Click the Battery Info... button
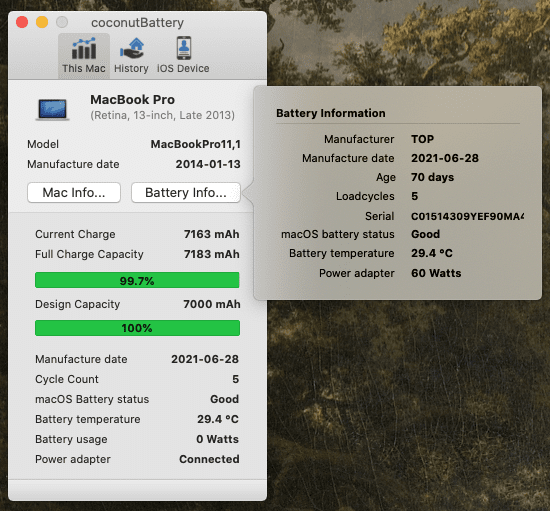The image size is (550, 511). (186, 193)
